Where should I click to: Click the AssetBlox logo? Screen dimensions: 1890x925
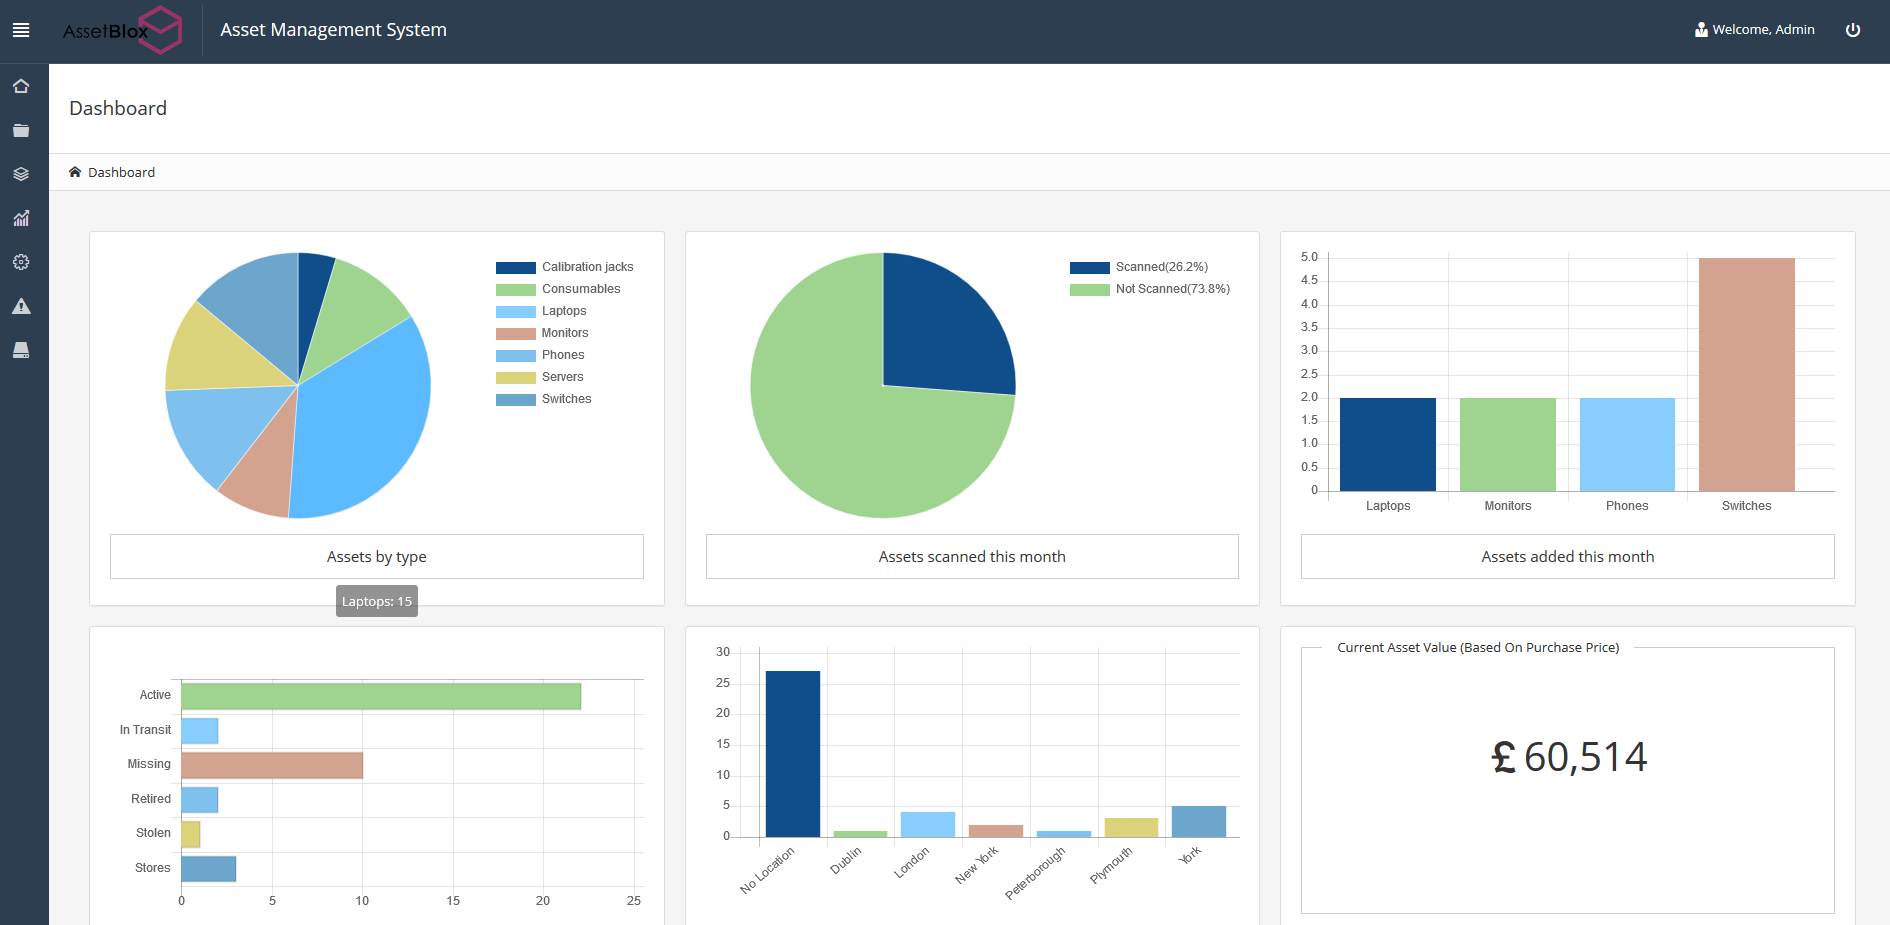click(x=120, y=29)
